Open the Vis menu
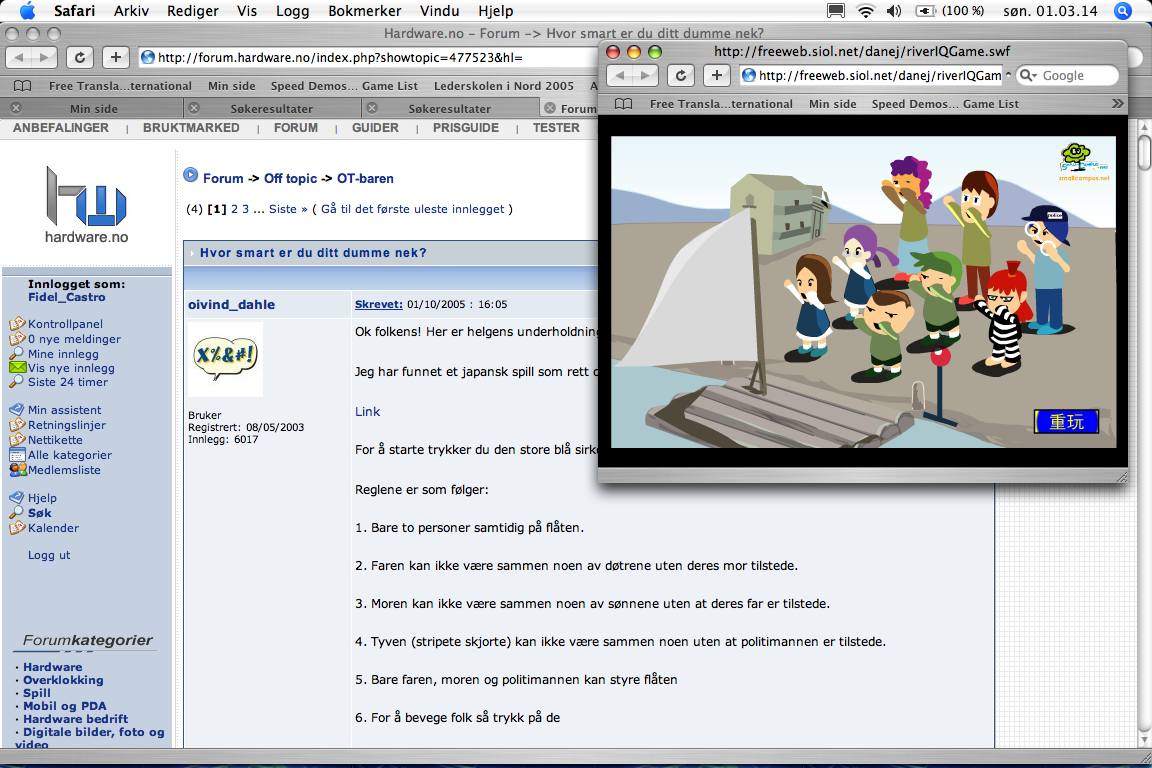Viewport: 1152px width, 768px height. click(x=247, y=10)
